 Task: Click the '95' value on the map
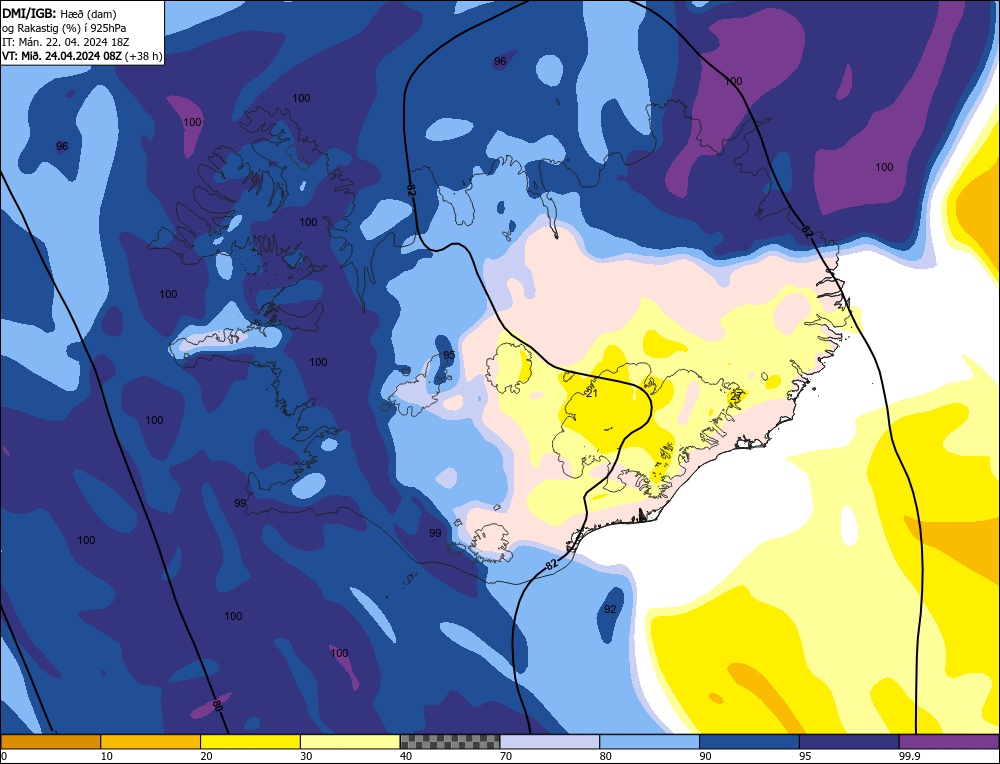(449, 355)
